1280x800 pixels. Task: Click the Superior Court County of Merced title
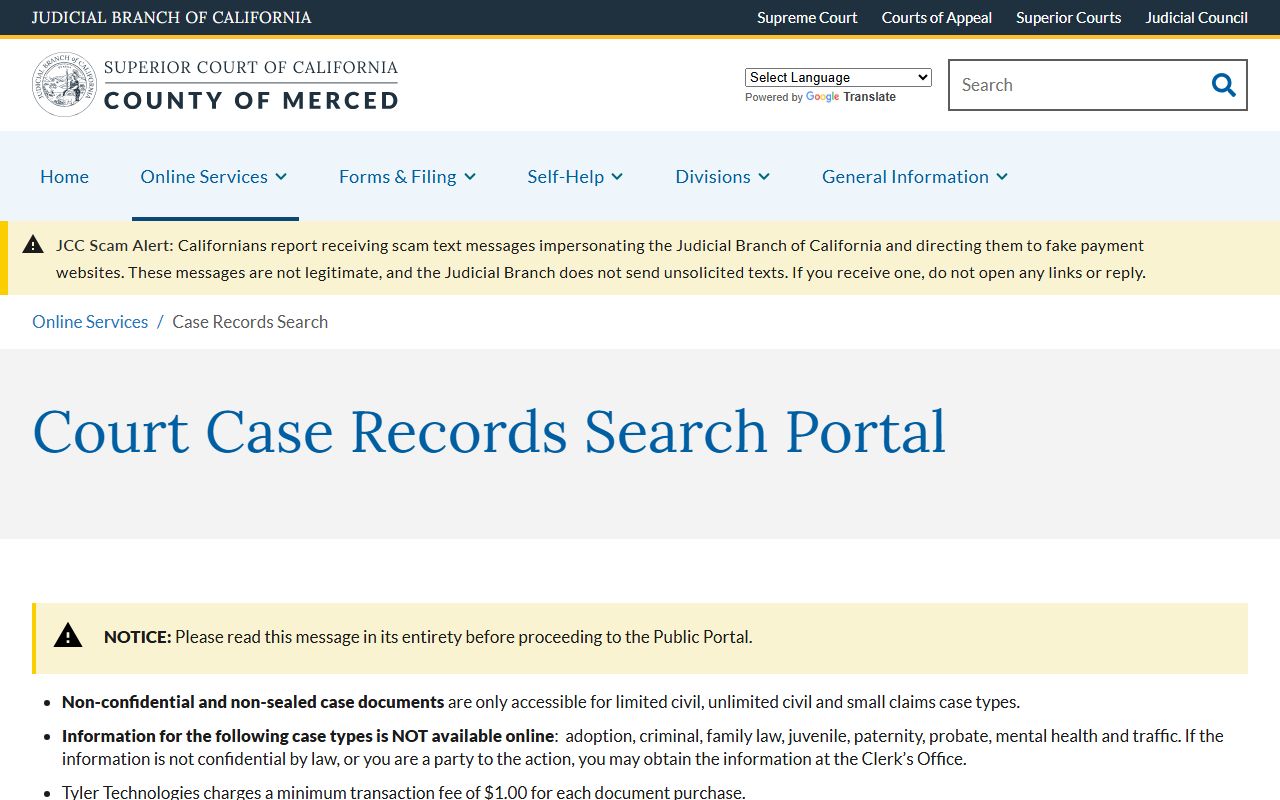point(251,85)
